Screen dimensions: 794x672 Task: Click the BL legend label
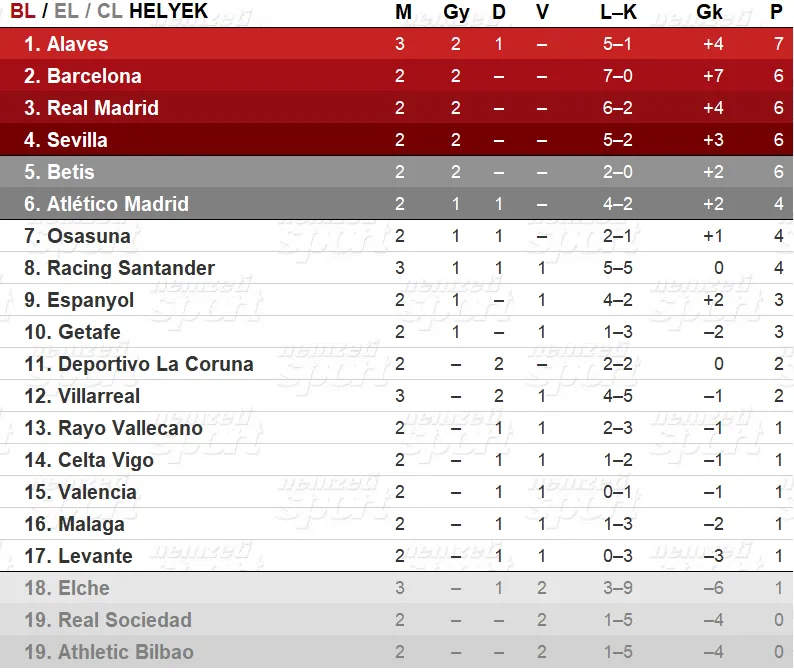[x=23, y=11]
